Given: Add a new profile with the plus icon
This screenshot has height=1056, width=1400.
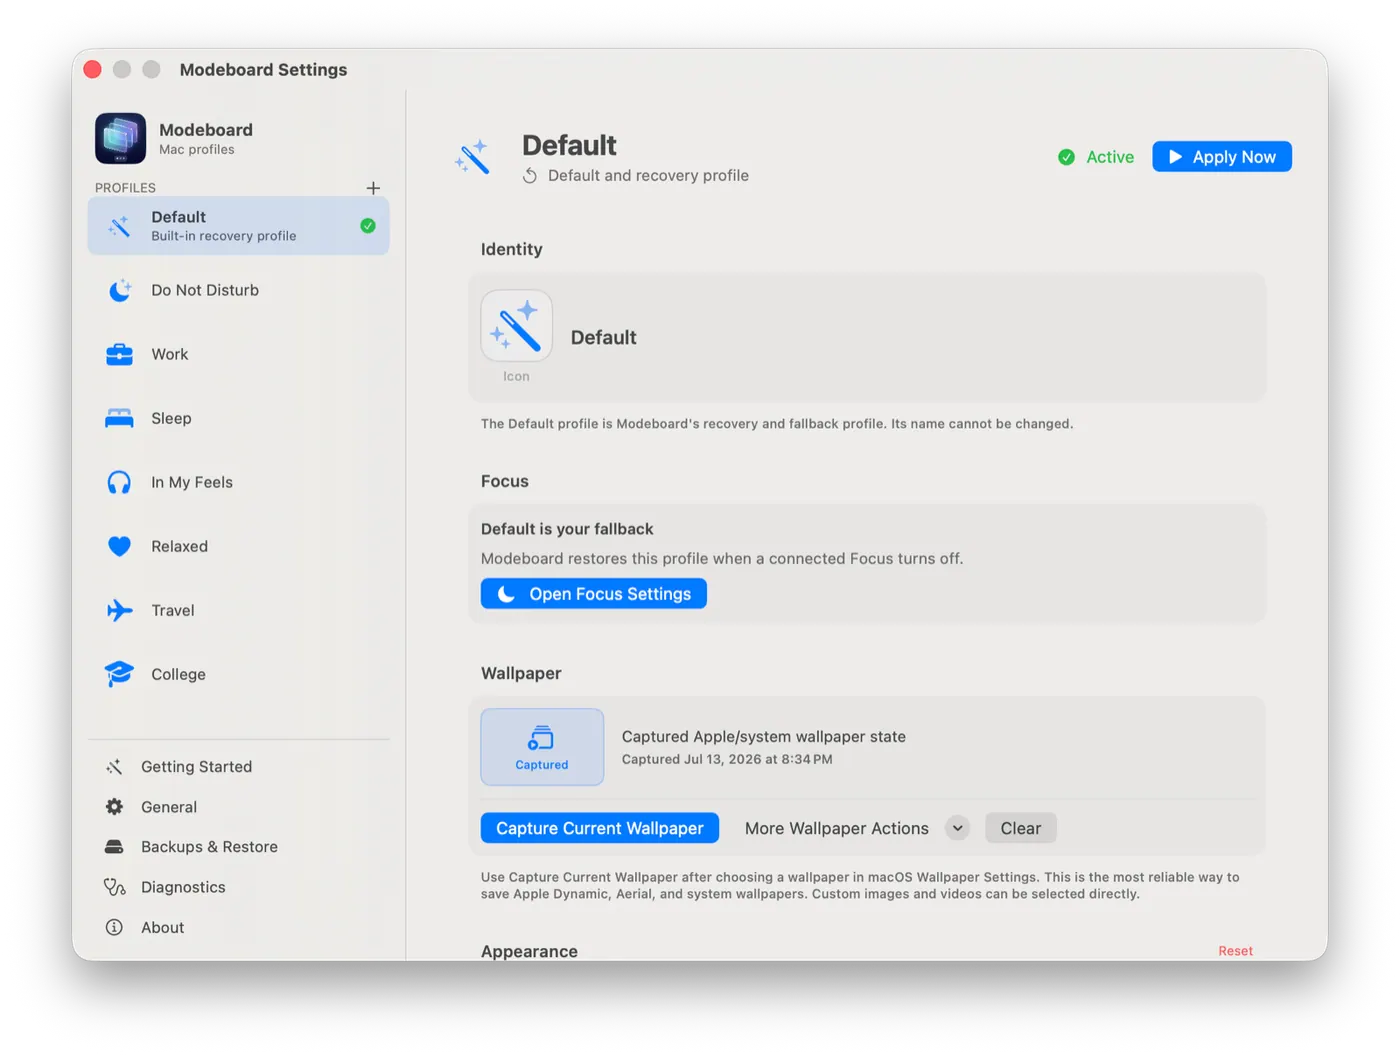Looking at the screenshot, I should pos(373,188).
